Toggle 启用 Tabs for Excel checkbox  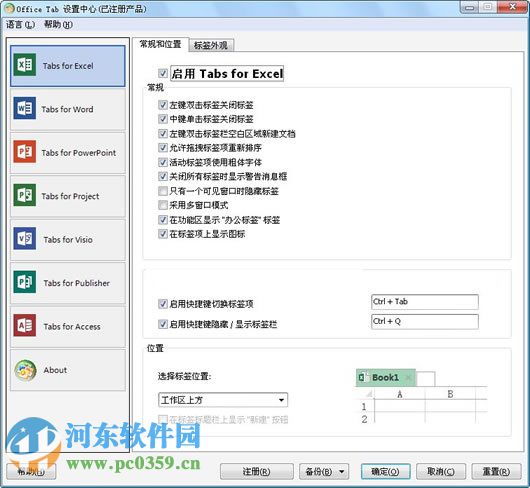163,73
